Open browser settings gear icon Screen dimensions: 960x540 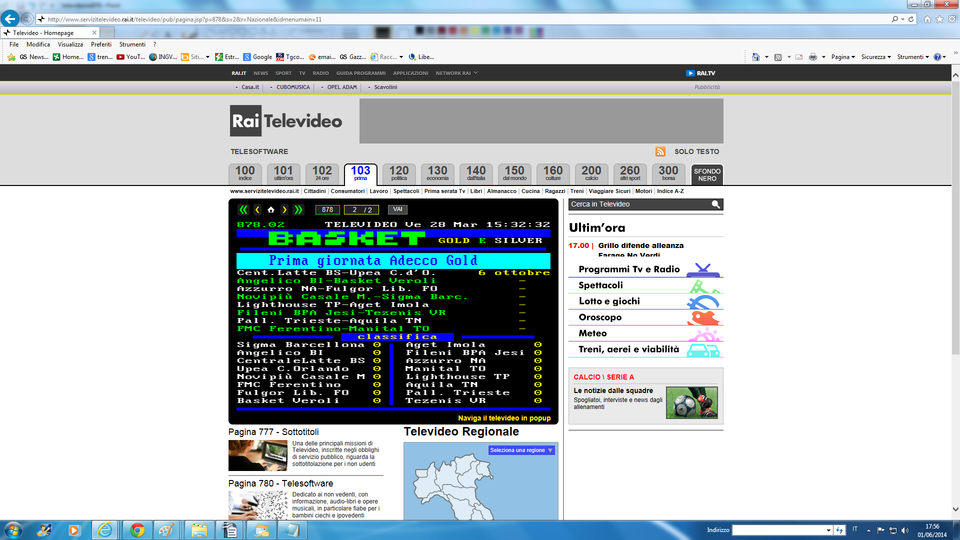click(x=952, y=19)
